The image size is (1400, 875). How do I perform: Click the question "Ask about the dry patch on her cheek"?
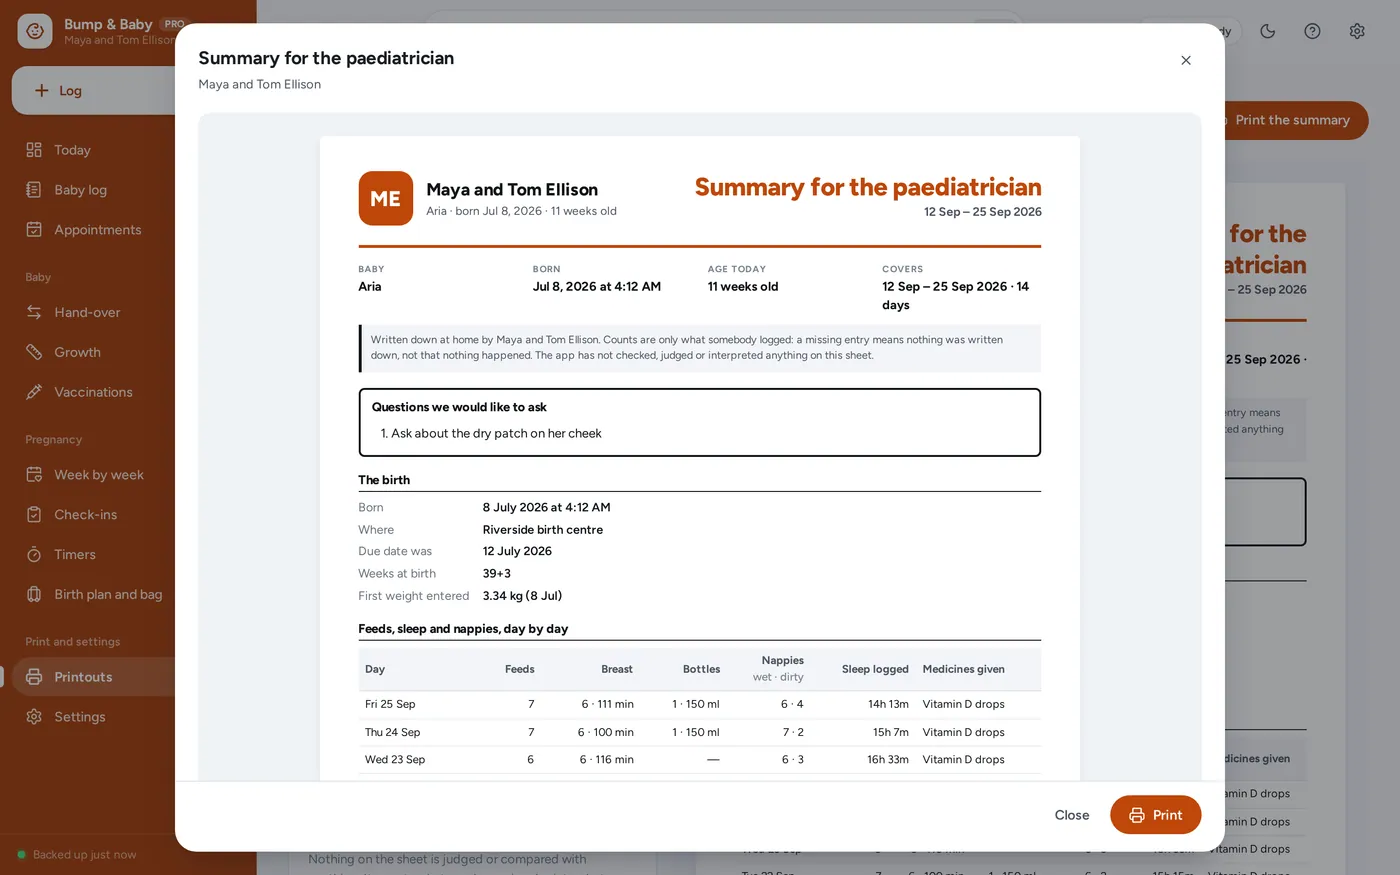pyautogui.click(x=496, y=434)
